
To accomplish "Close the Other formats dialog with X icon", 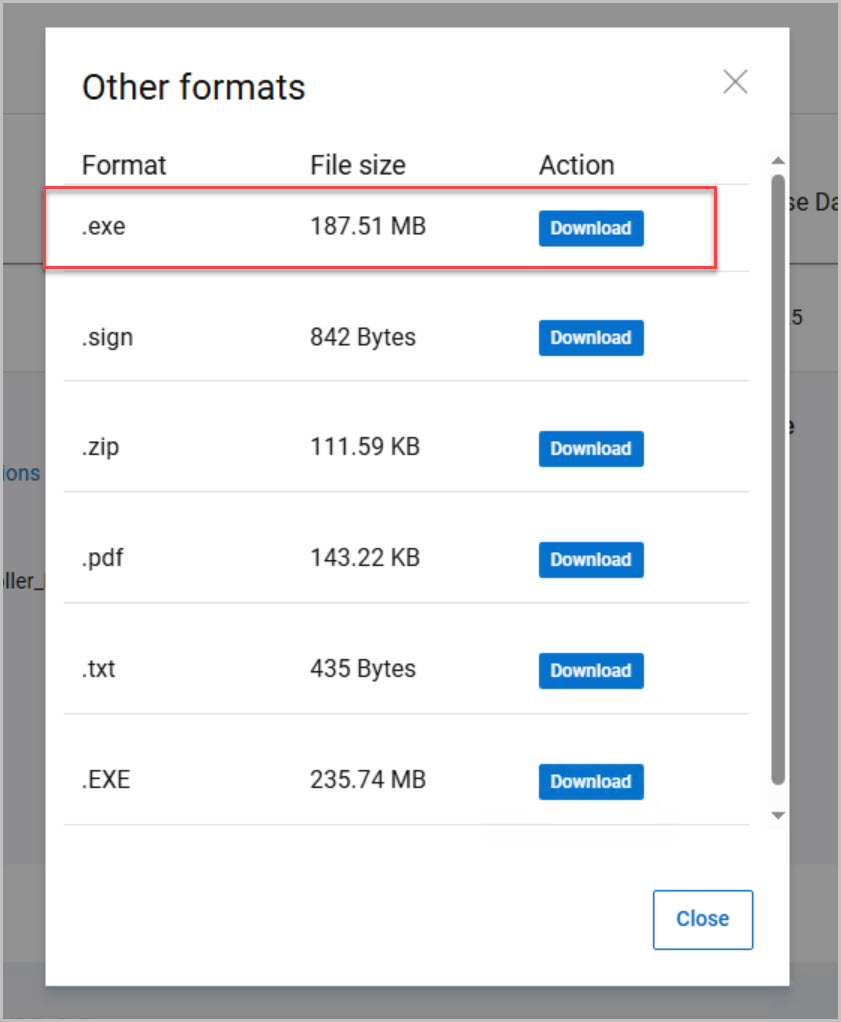I will (735, 82).
